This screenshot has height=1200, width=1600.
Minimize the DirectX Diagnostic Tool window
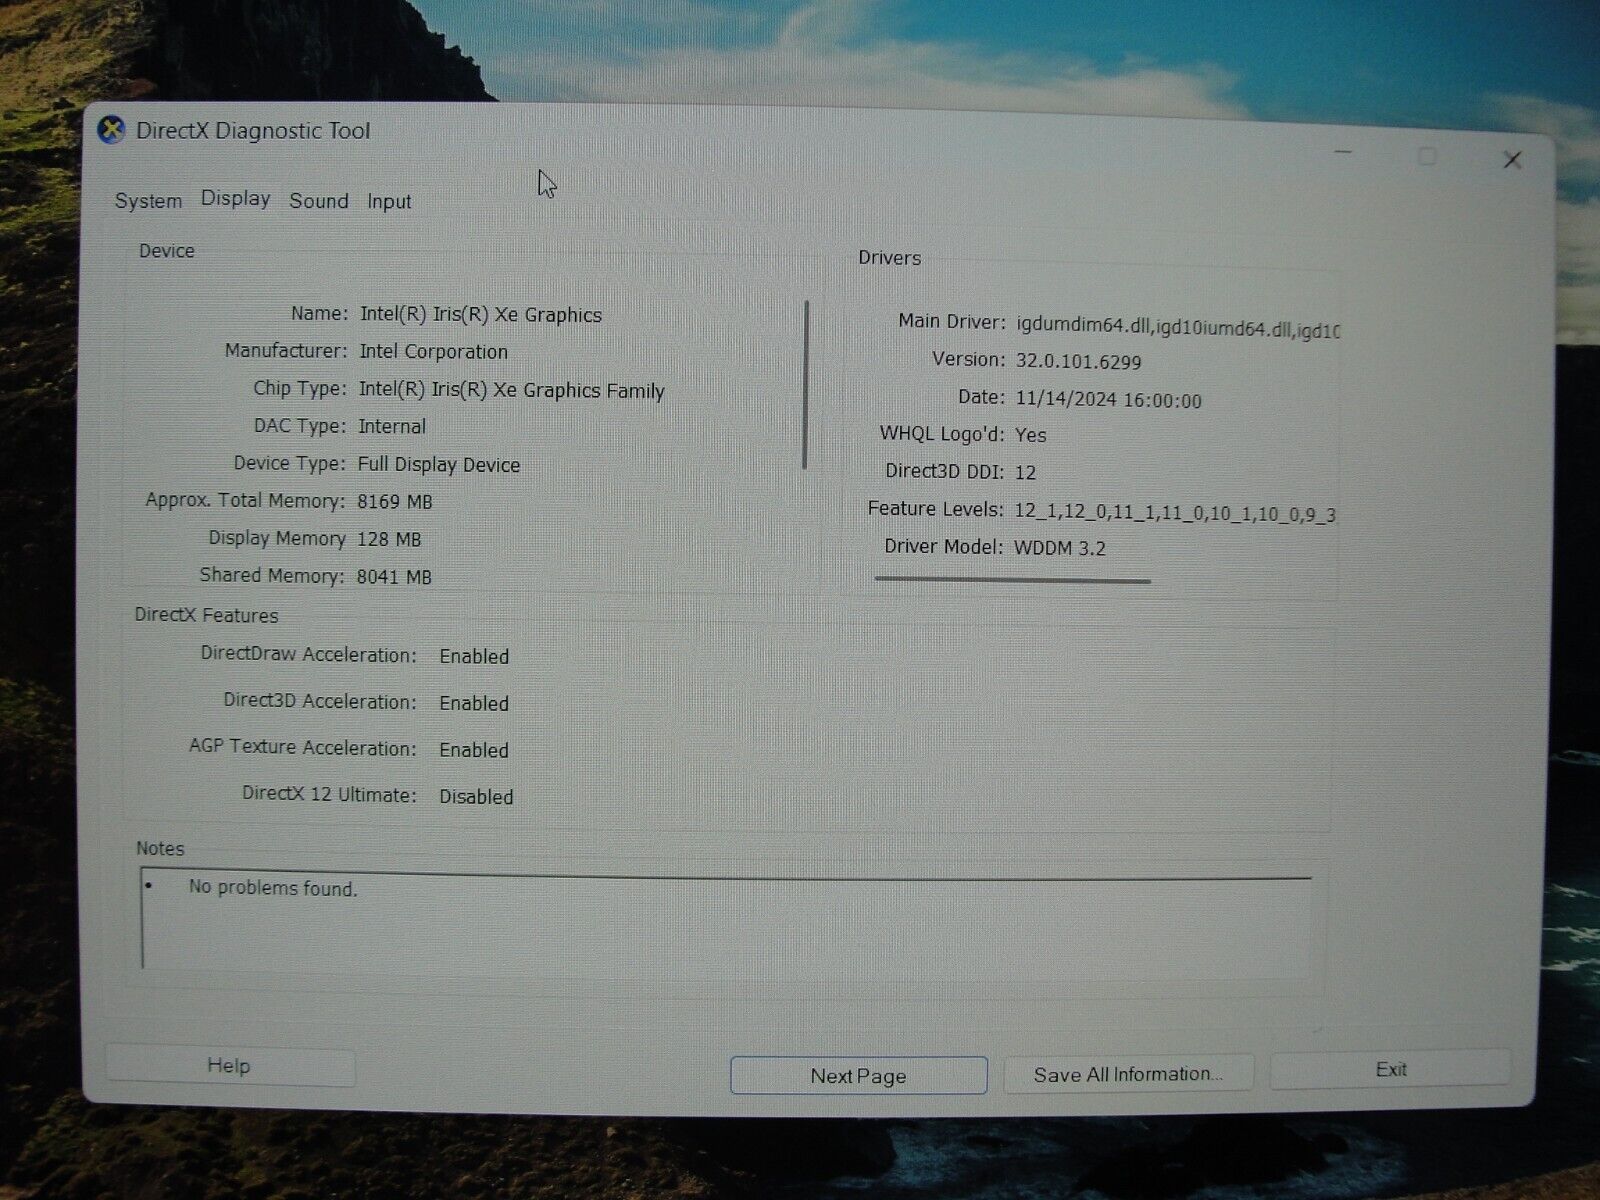[x=1343, y=153]
